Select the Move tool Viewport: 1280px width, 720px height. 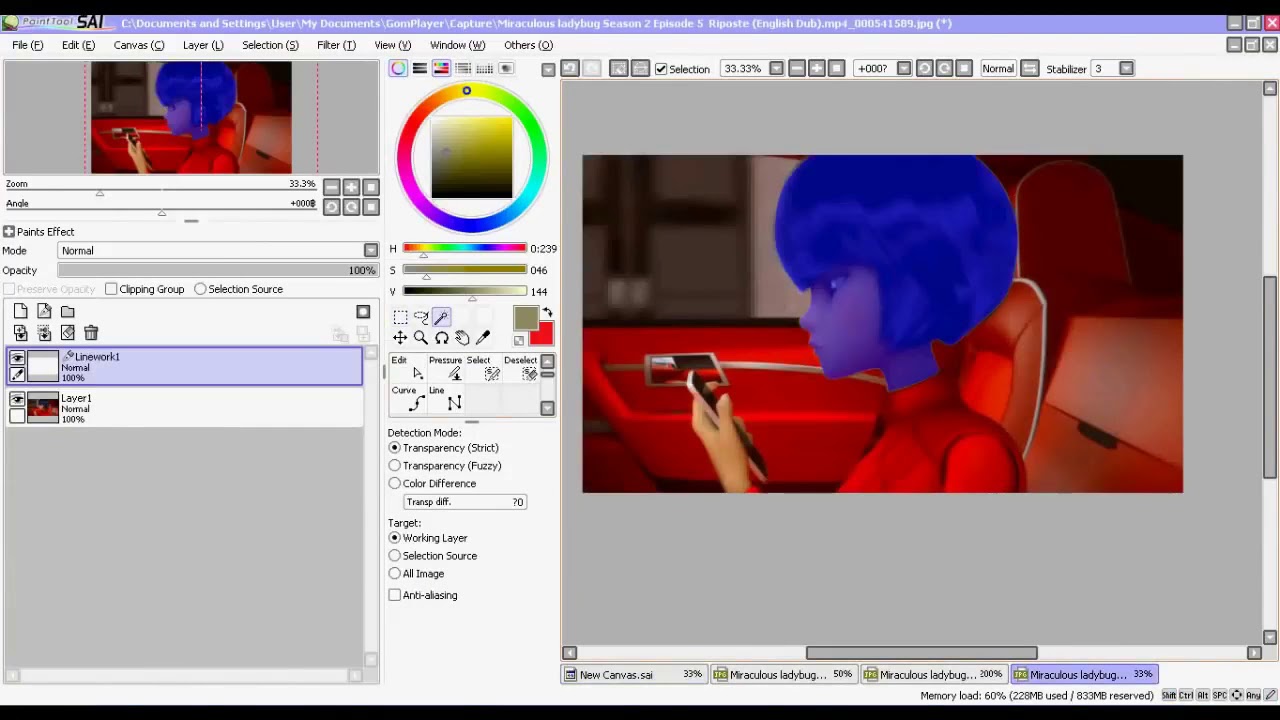[x=400, y=338]
